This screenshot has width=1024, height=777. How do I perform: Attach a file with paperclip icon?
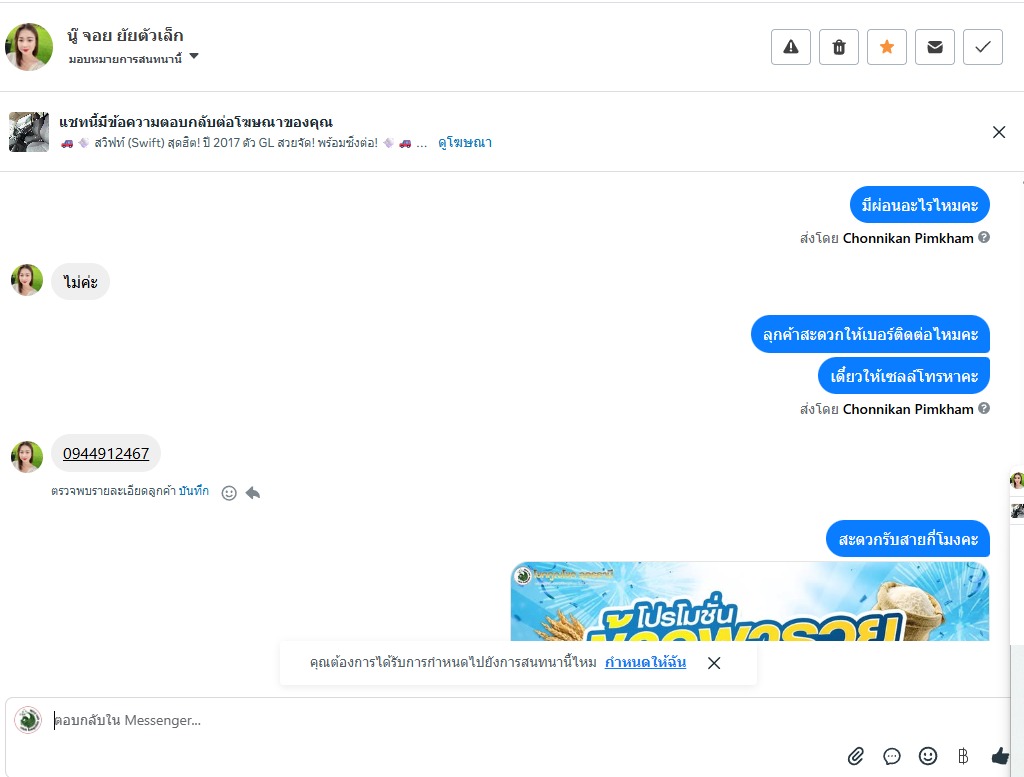856,756
